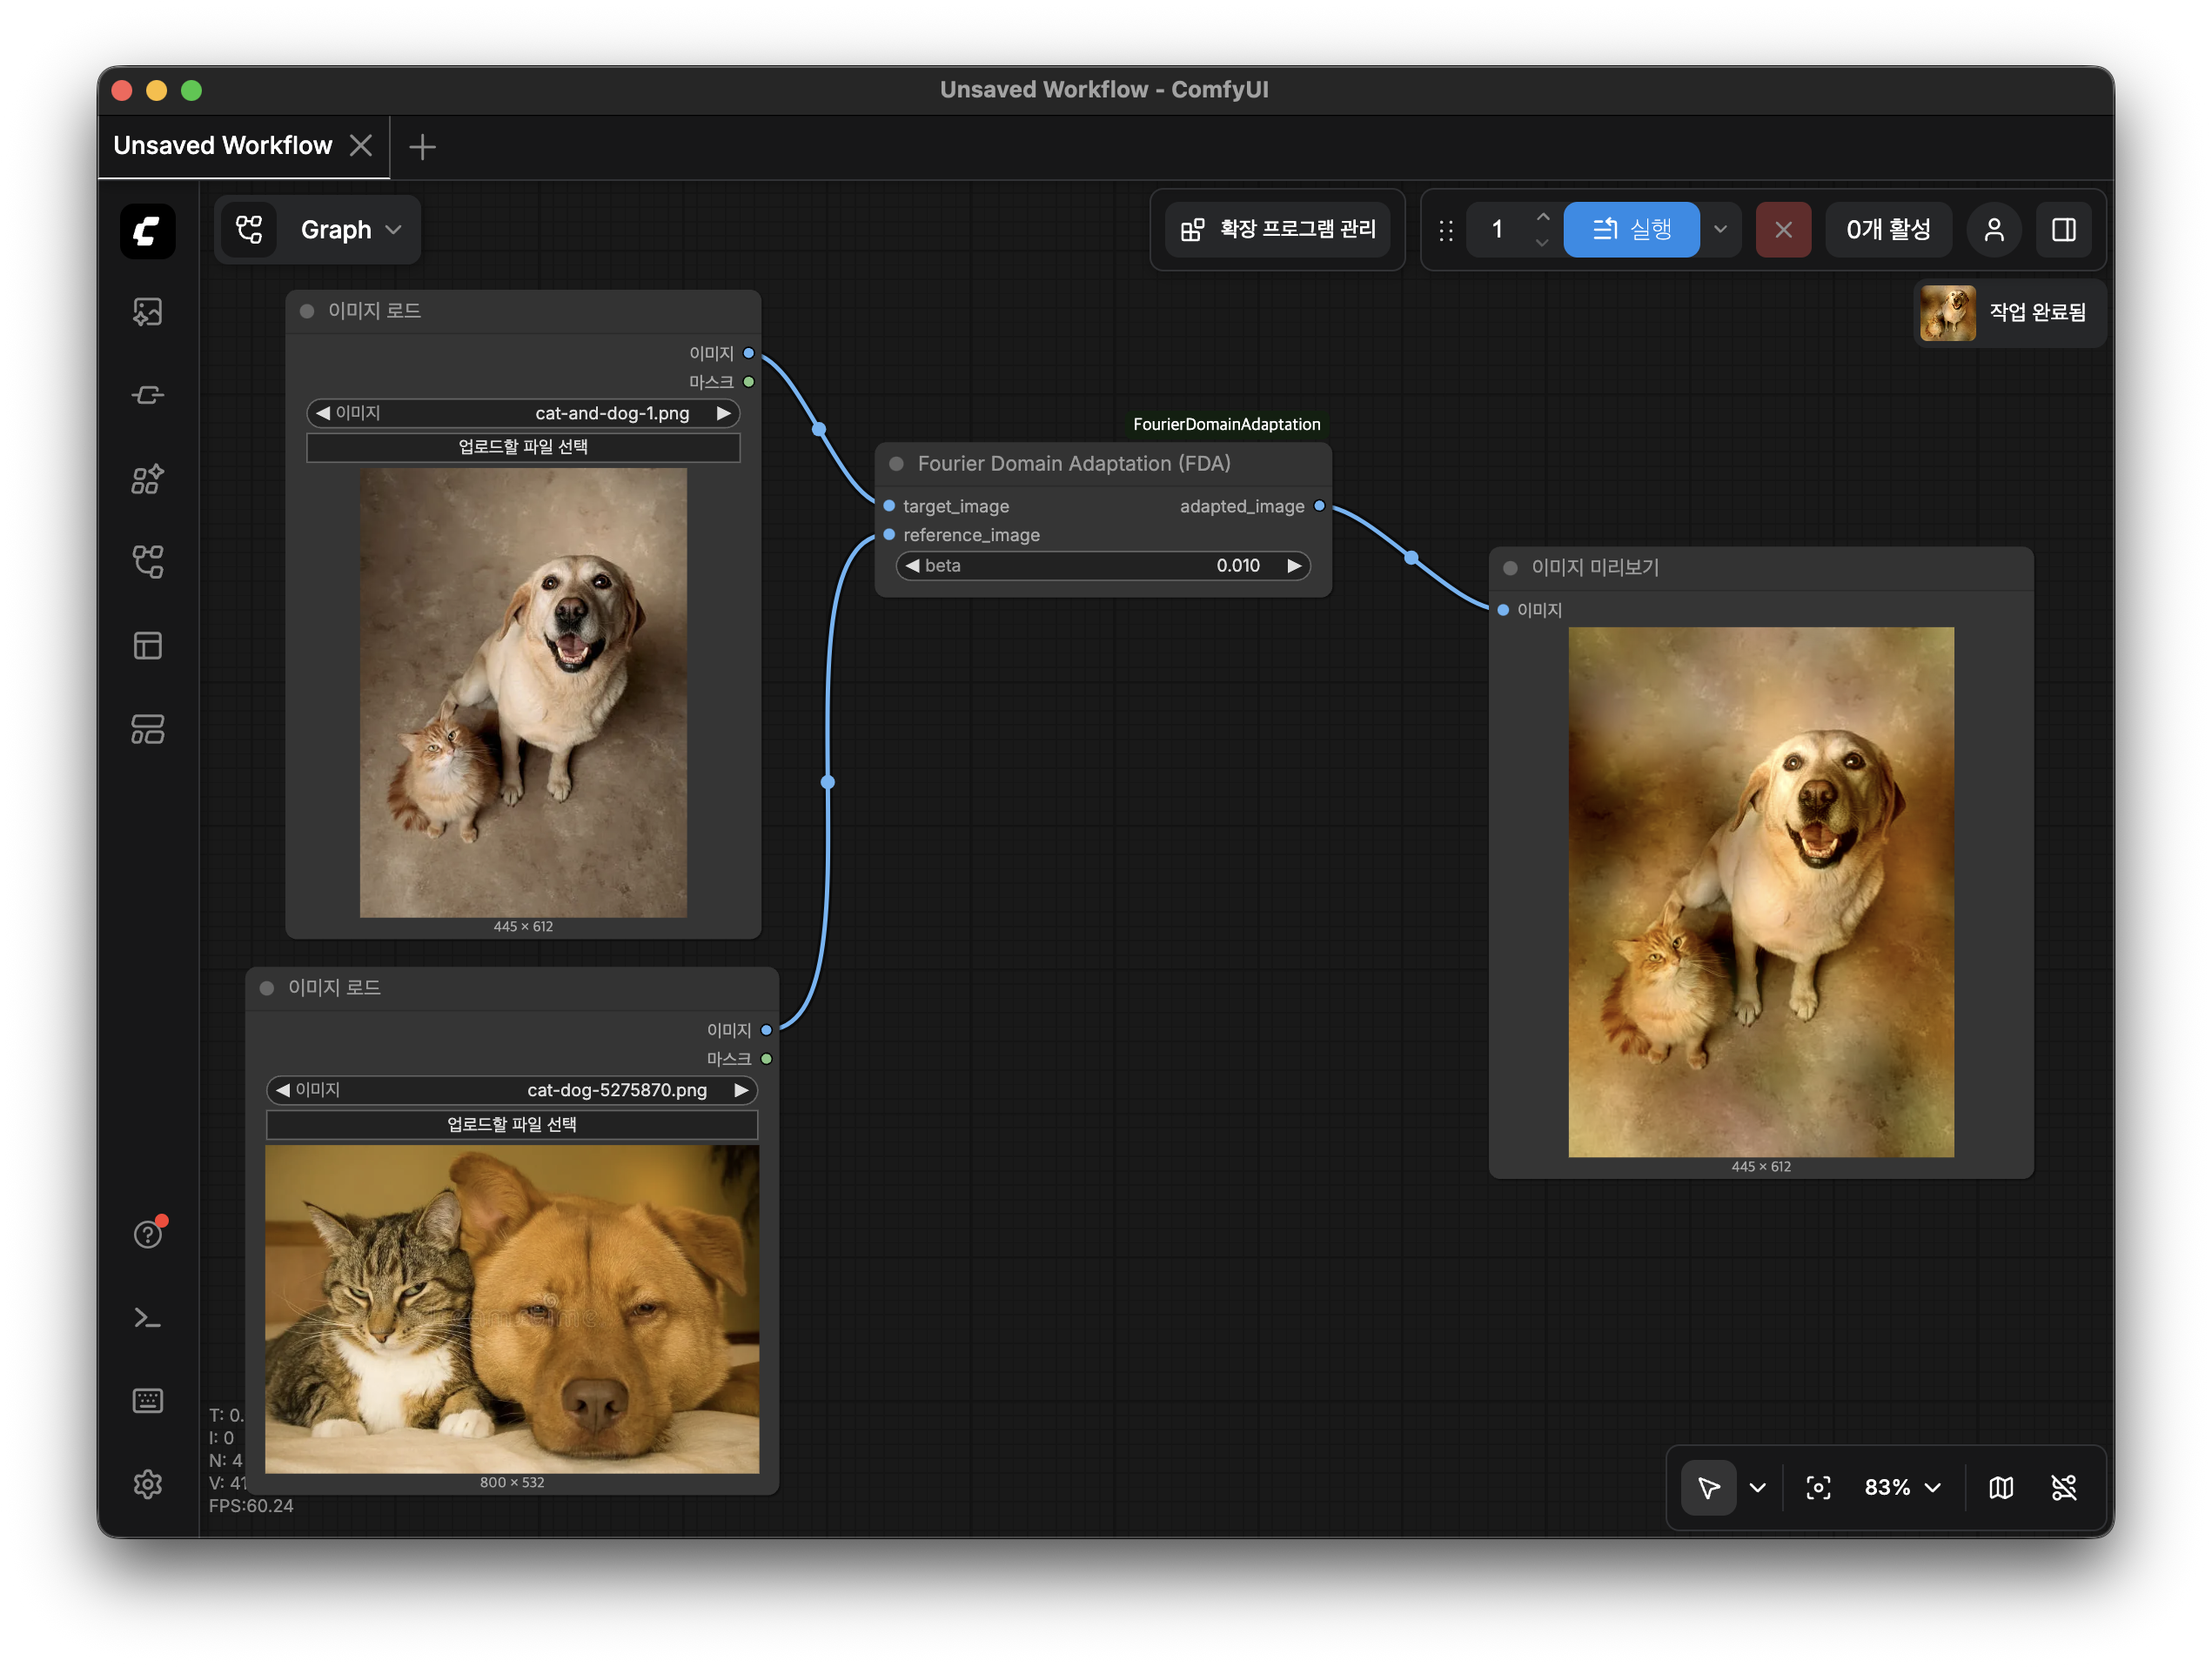
Task: Open the templates layout icon in the sidebar
Action: tap(148, 645)
